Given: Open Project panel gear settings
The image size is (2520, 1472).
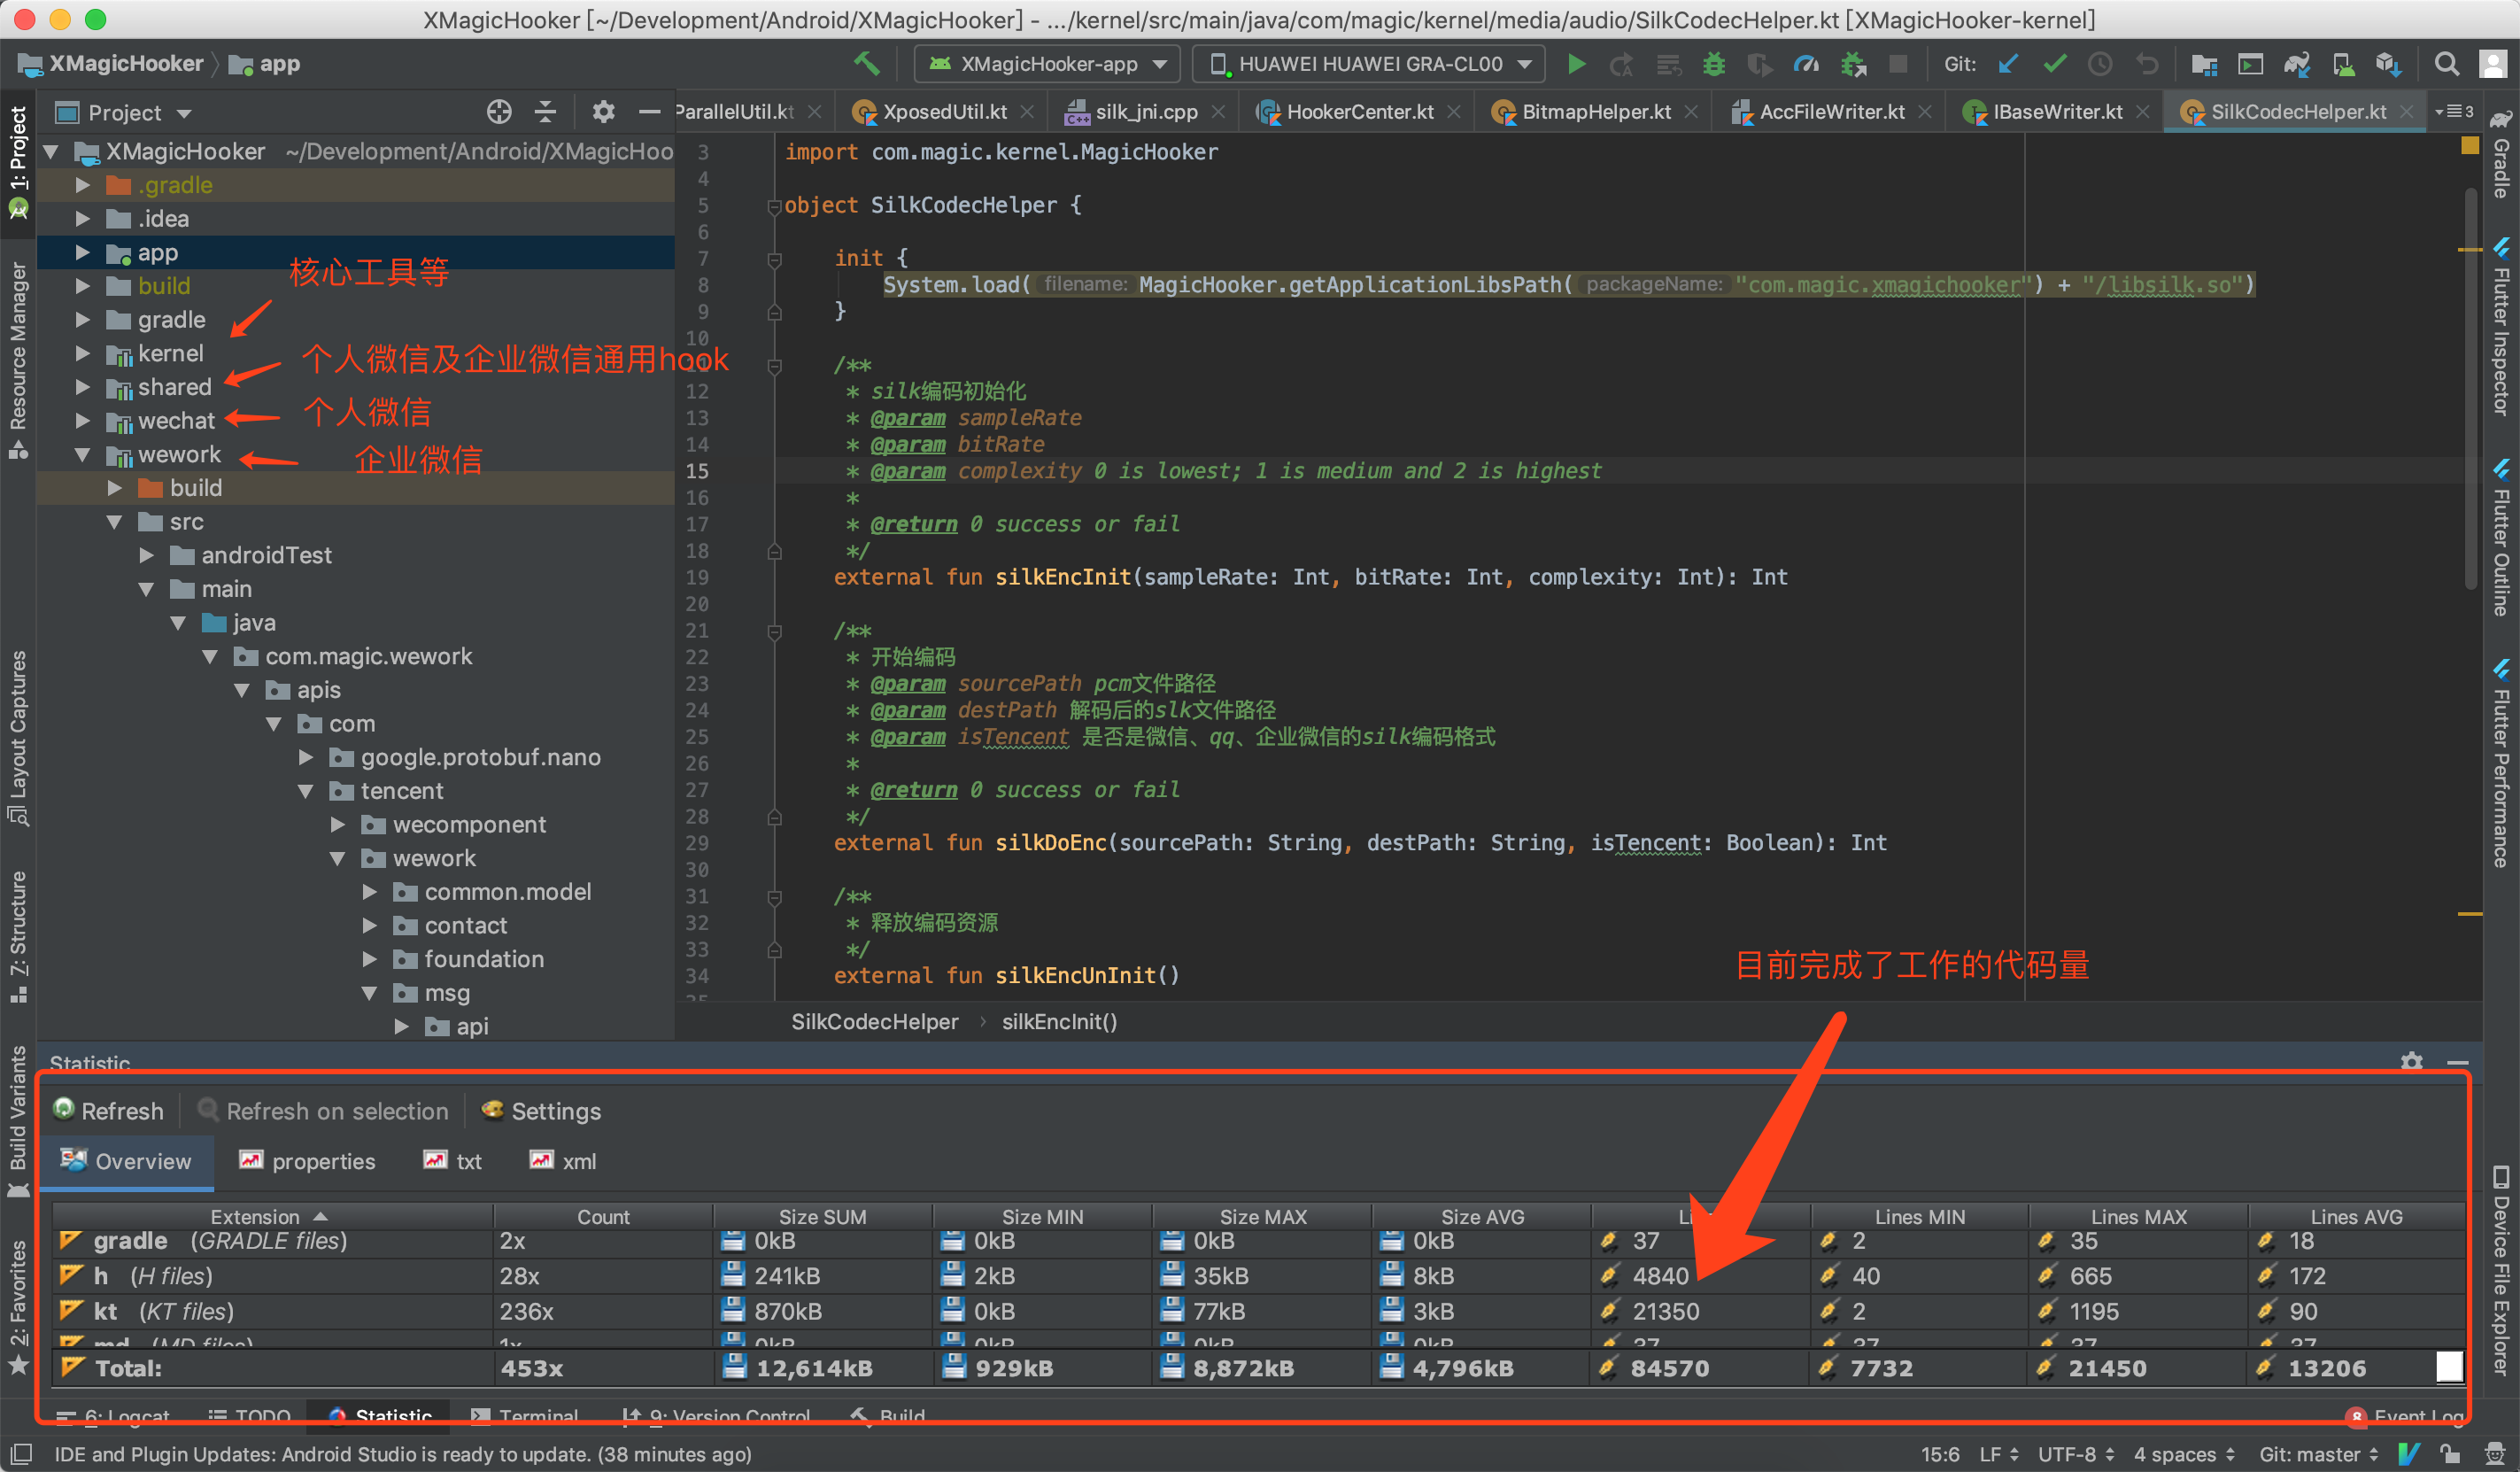Looking at the screenshot, I should [603, 112].
